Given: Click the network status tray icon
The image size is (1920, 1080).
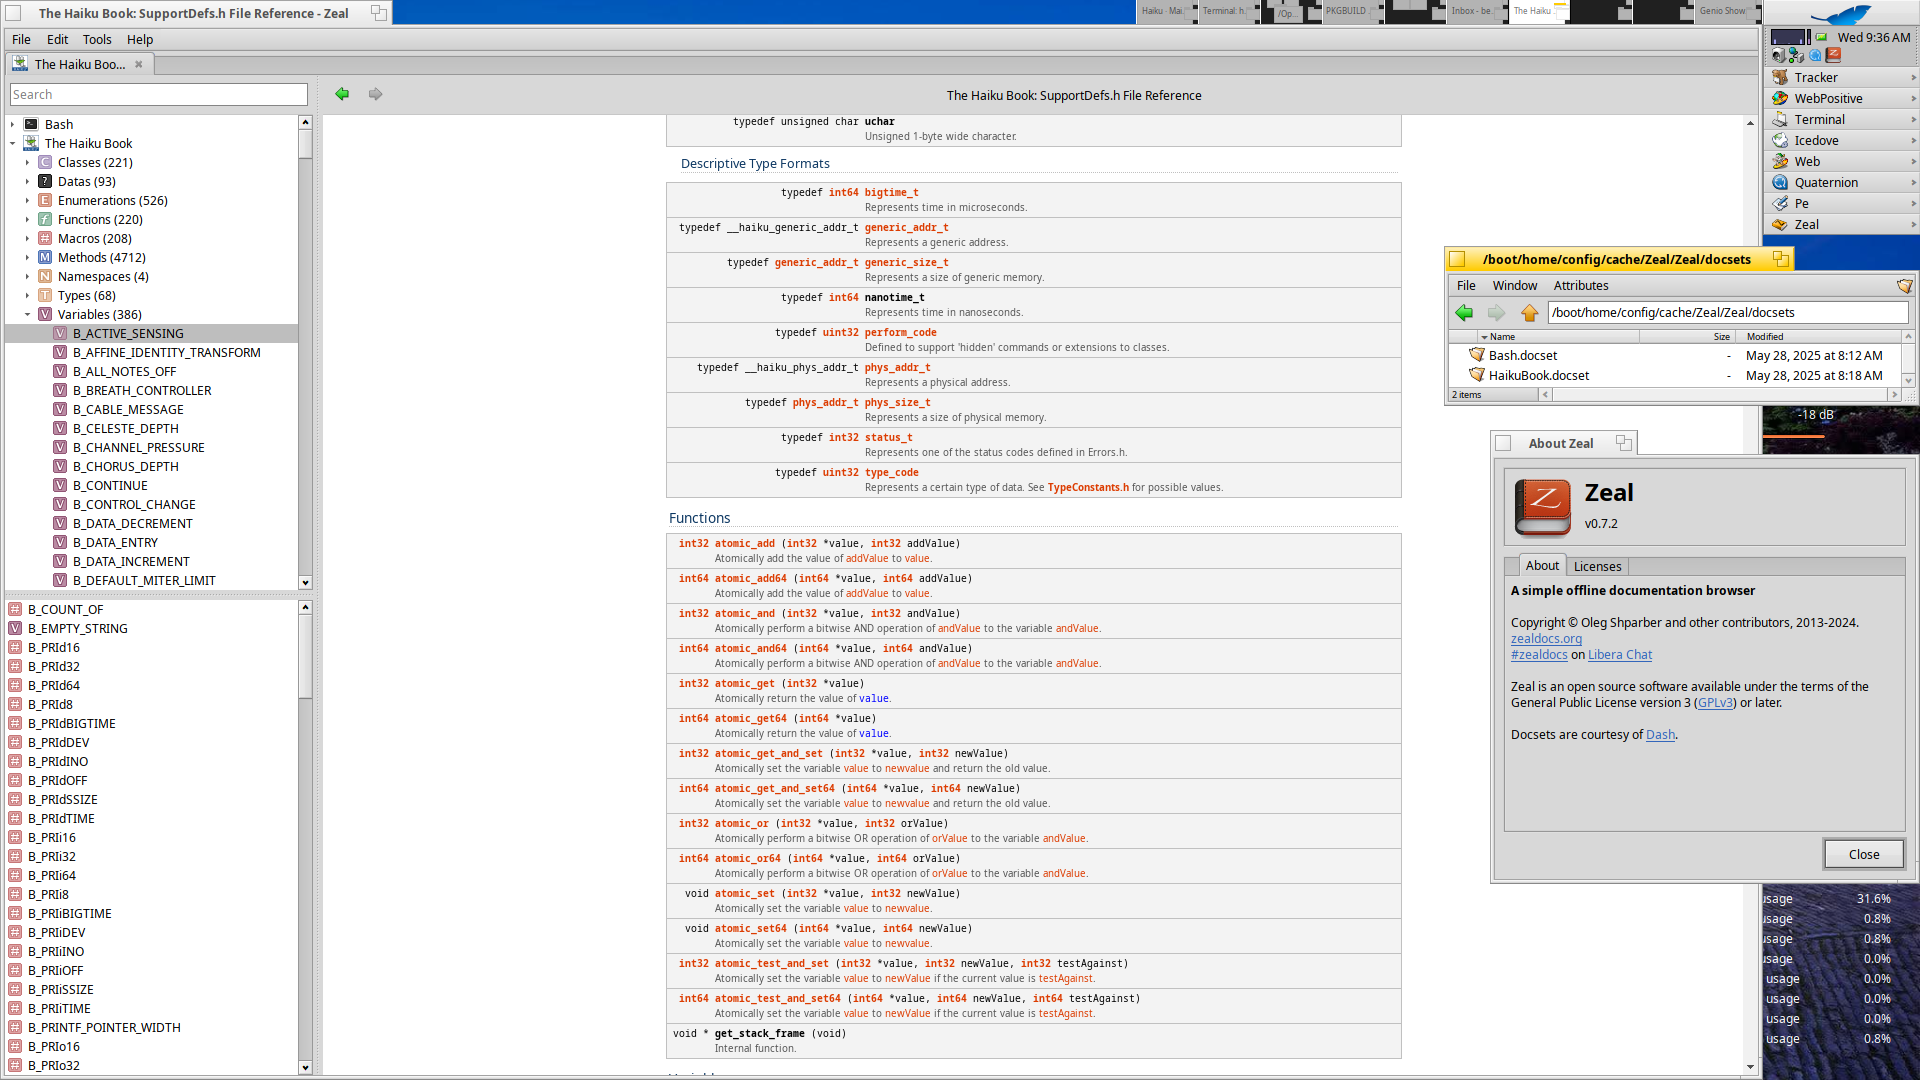Looking at the screenshot, I should coord(1796,56).
